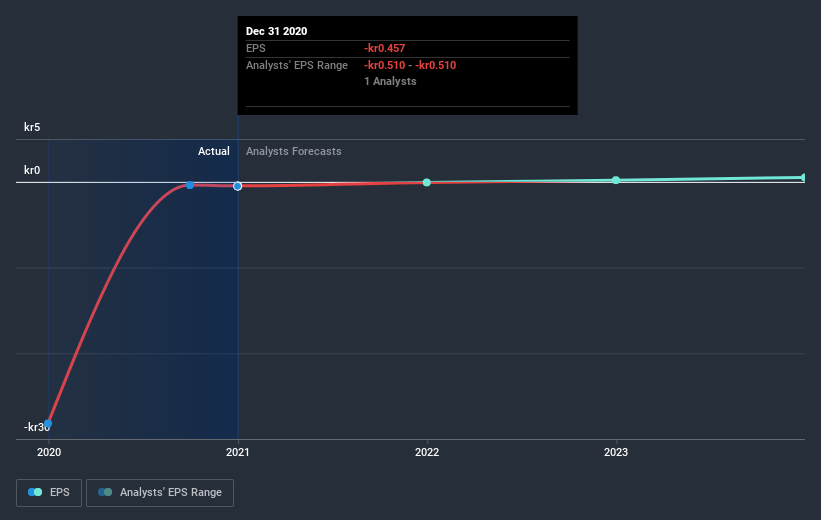Click the -kr0.510 - -kr0.510 range in tooltip
Viewport: 821px width, 520px height.
[410, 65]
